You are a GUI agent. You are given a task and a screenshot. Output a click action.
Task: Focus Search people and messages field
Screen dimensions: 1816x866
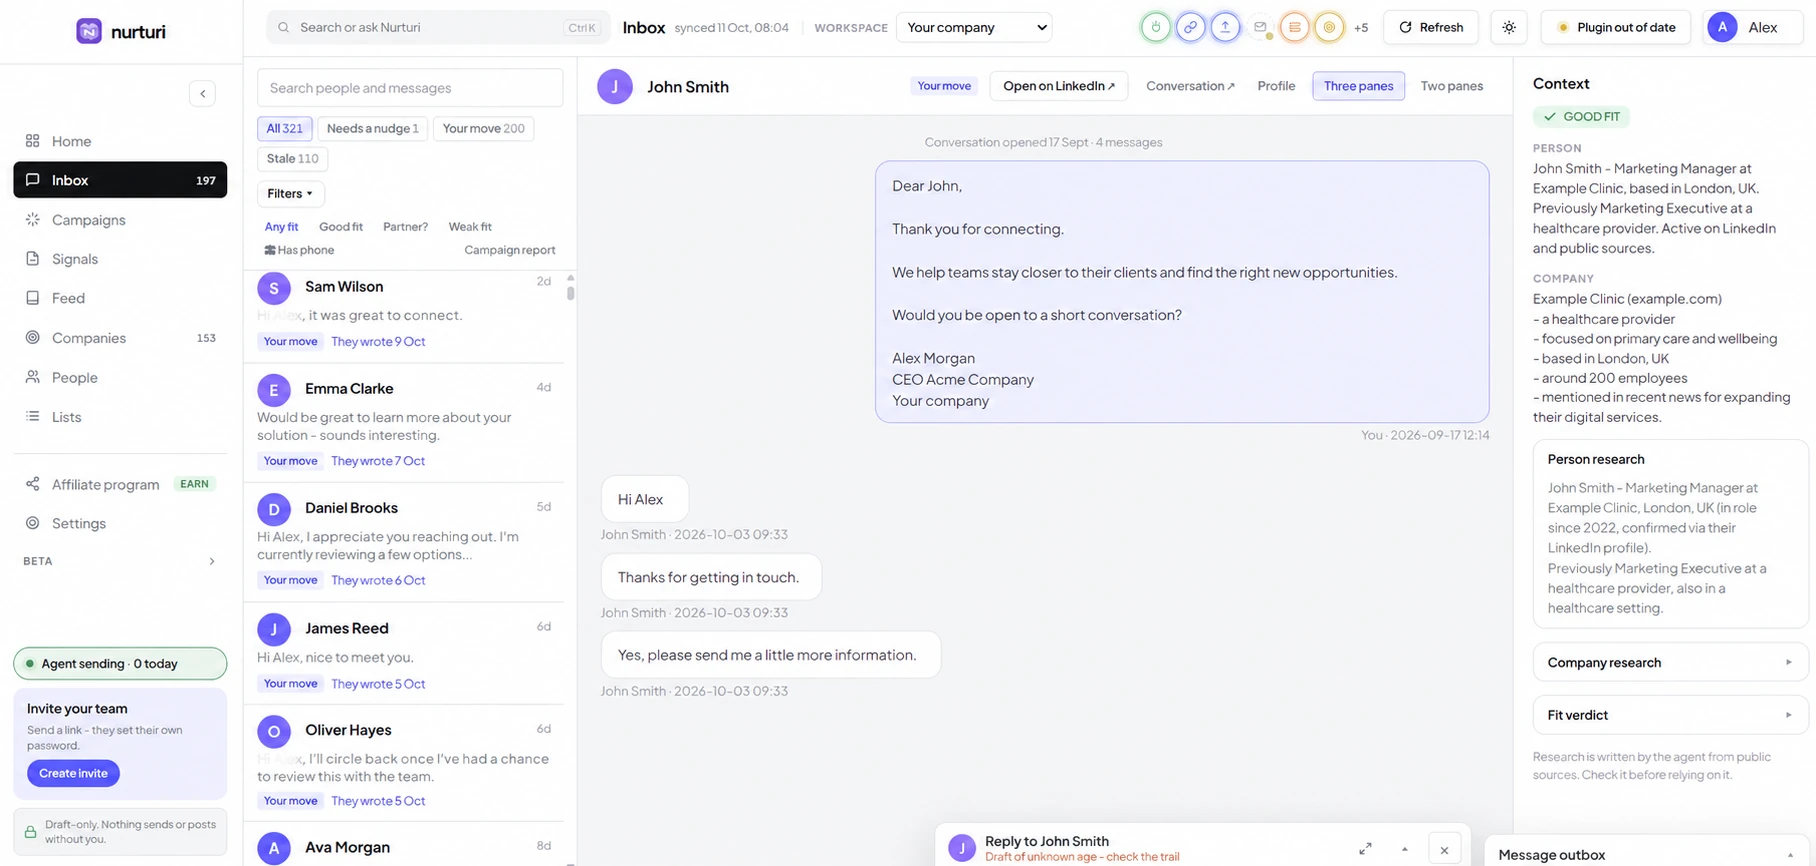[x=410, y=88]
